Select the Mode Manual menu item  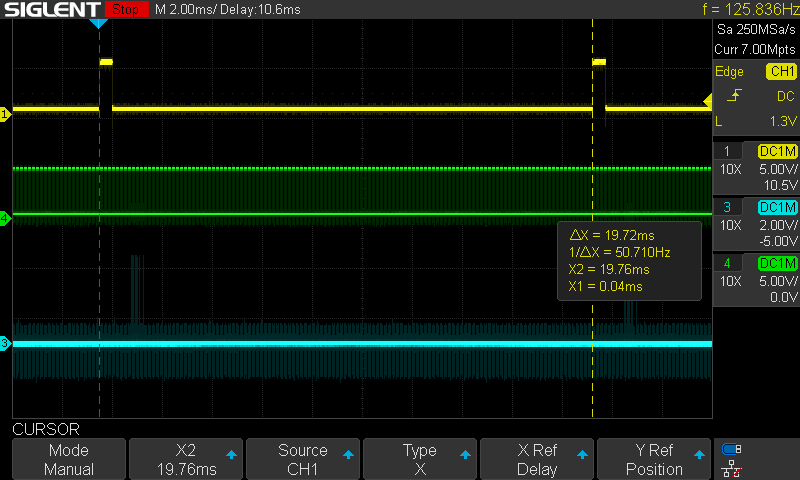tap(69, 460)
